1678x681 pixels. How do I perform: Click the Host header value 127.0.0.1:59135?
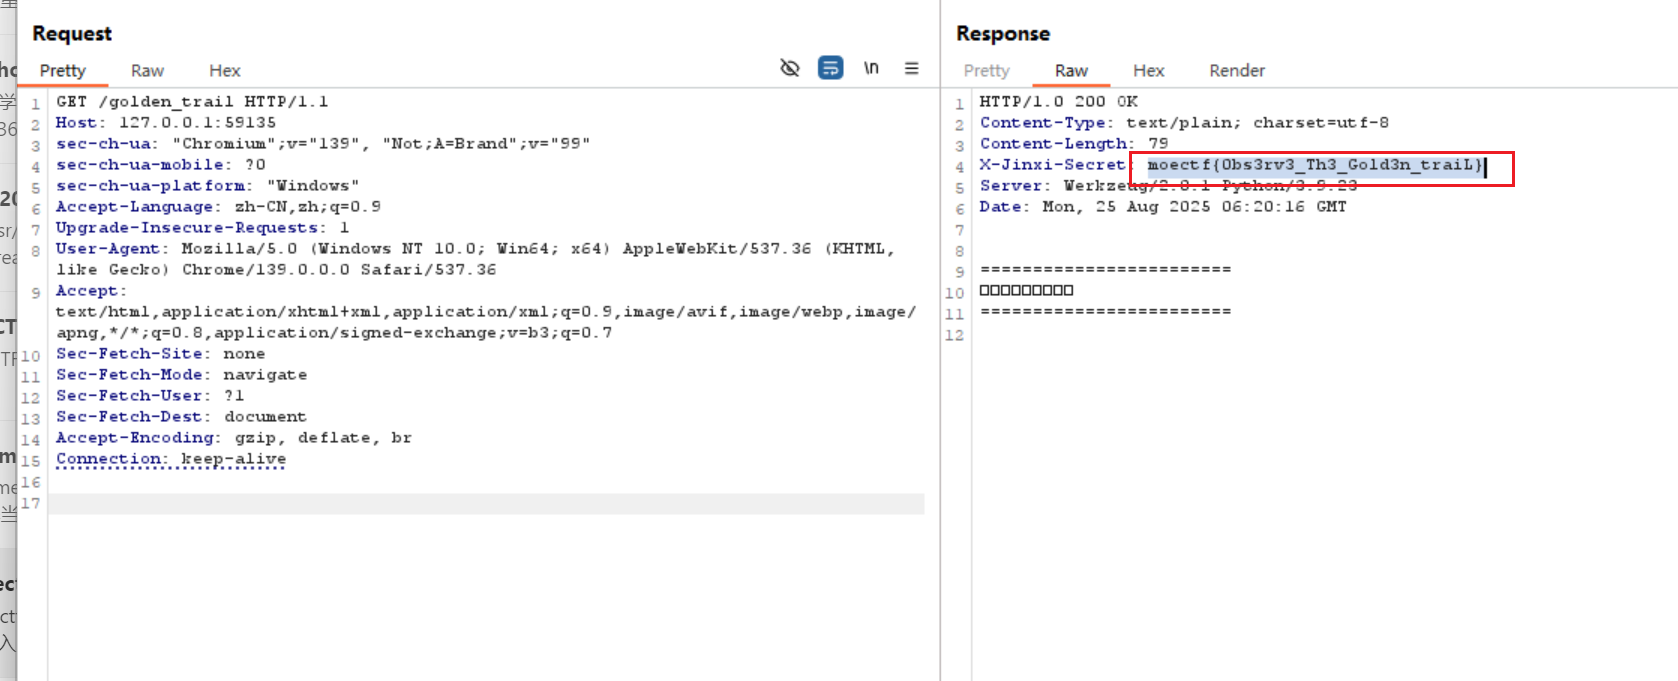(197, 123)
